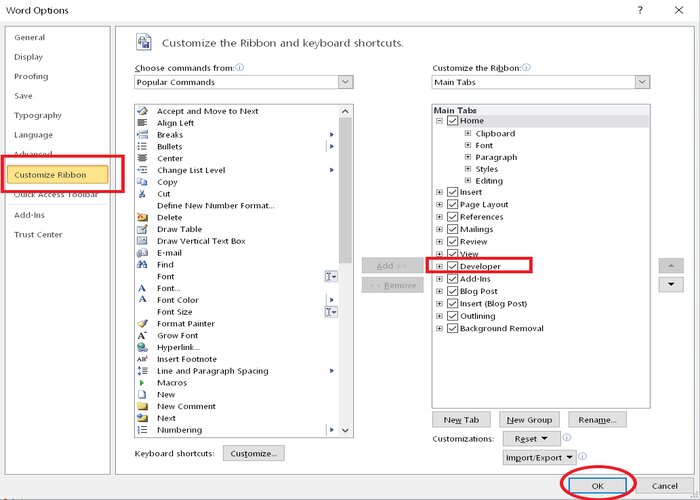The image size is (700, 500).
Task: Click the commands list vertical scrollbar
Action: pos(346,271)
